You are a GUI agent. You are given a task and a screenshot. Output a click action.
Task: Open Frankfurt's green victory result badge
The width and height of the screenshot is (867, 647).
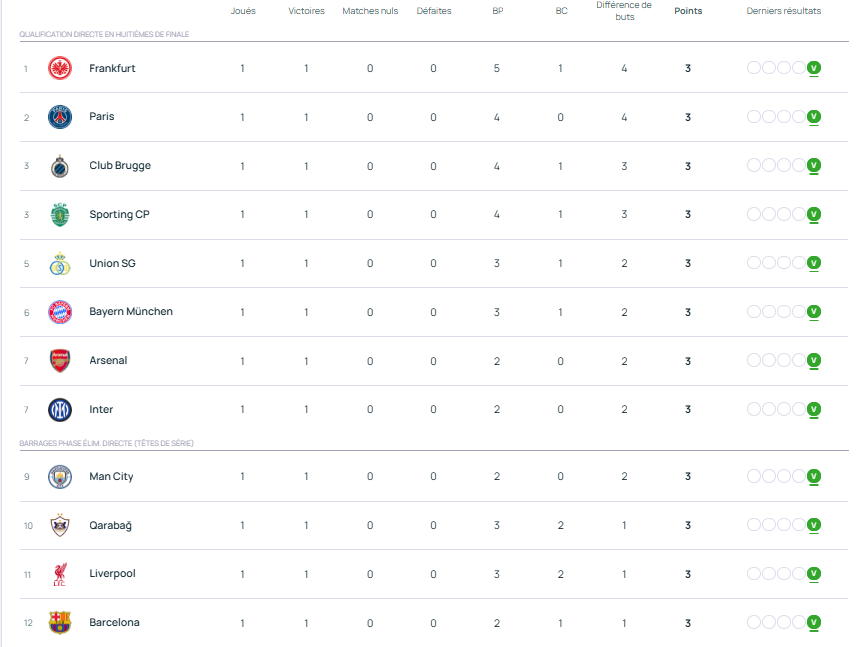814,68
